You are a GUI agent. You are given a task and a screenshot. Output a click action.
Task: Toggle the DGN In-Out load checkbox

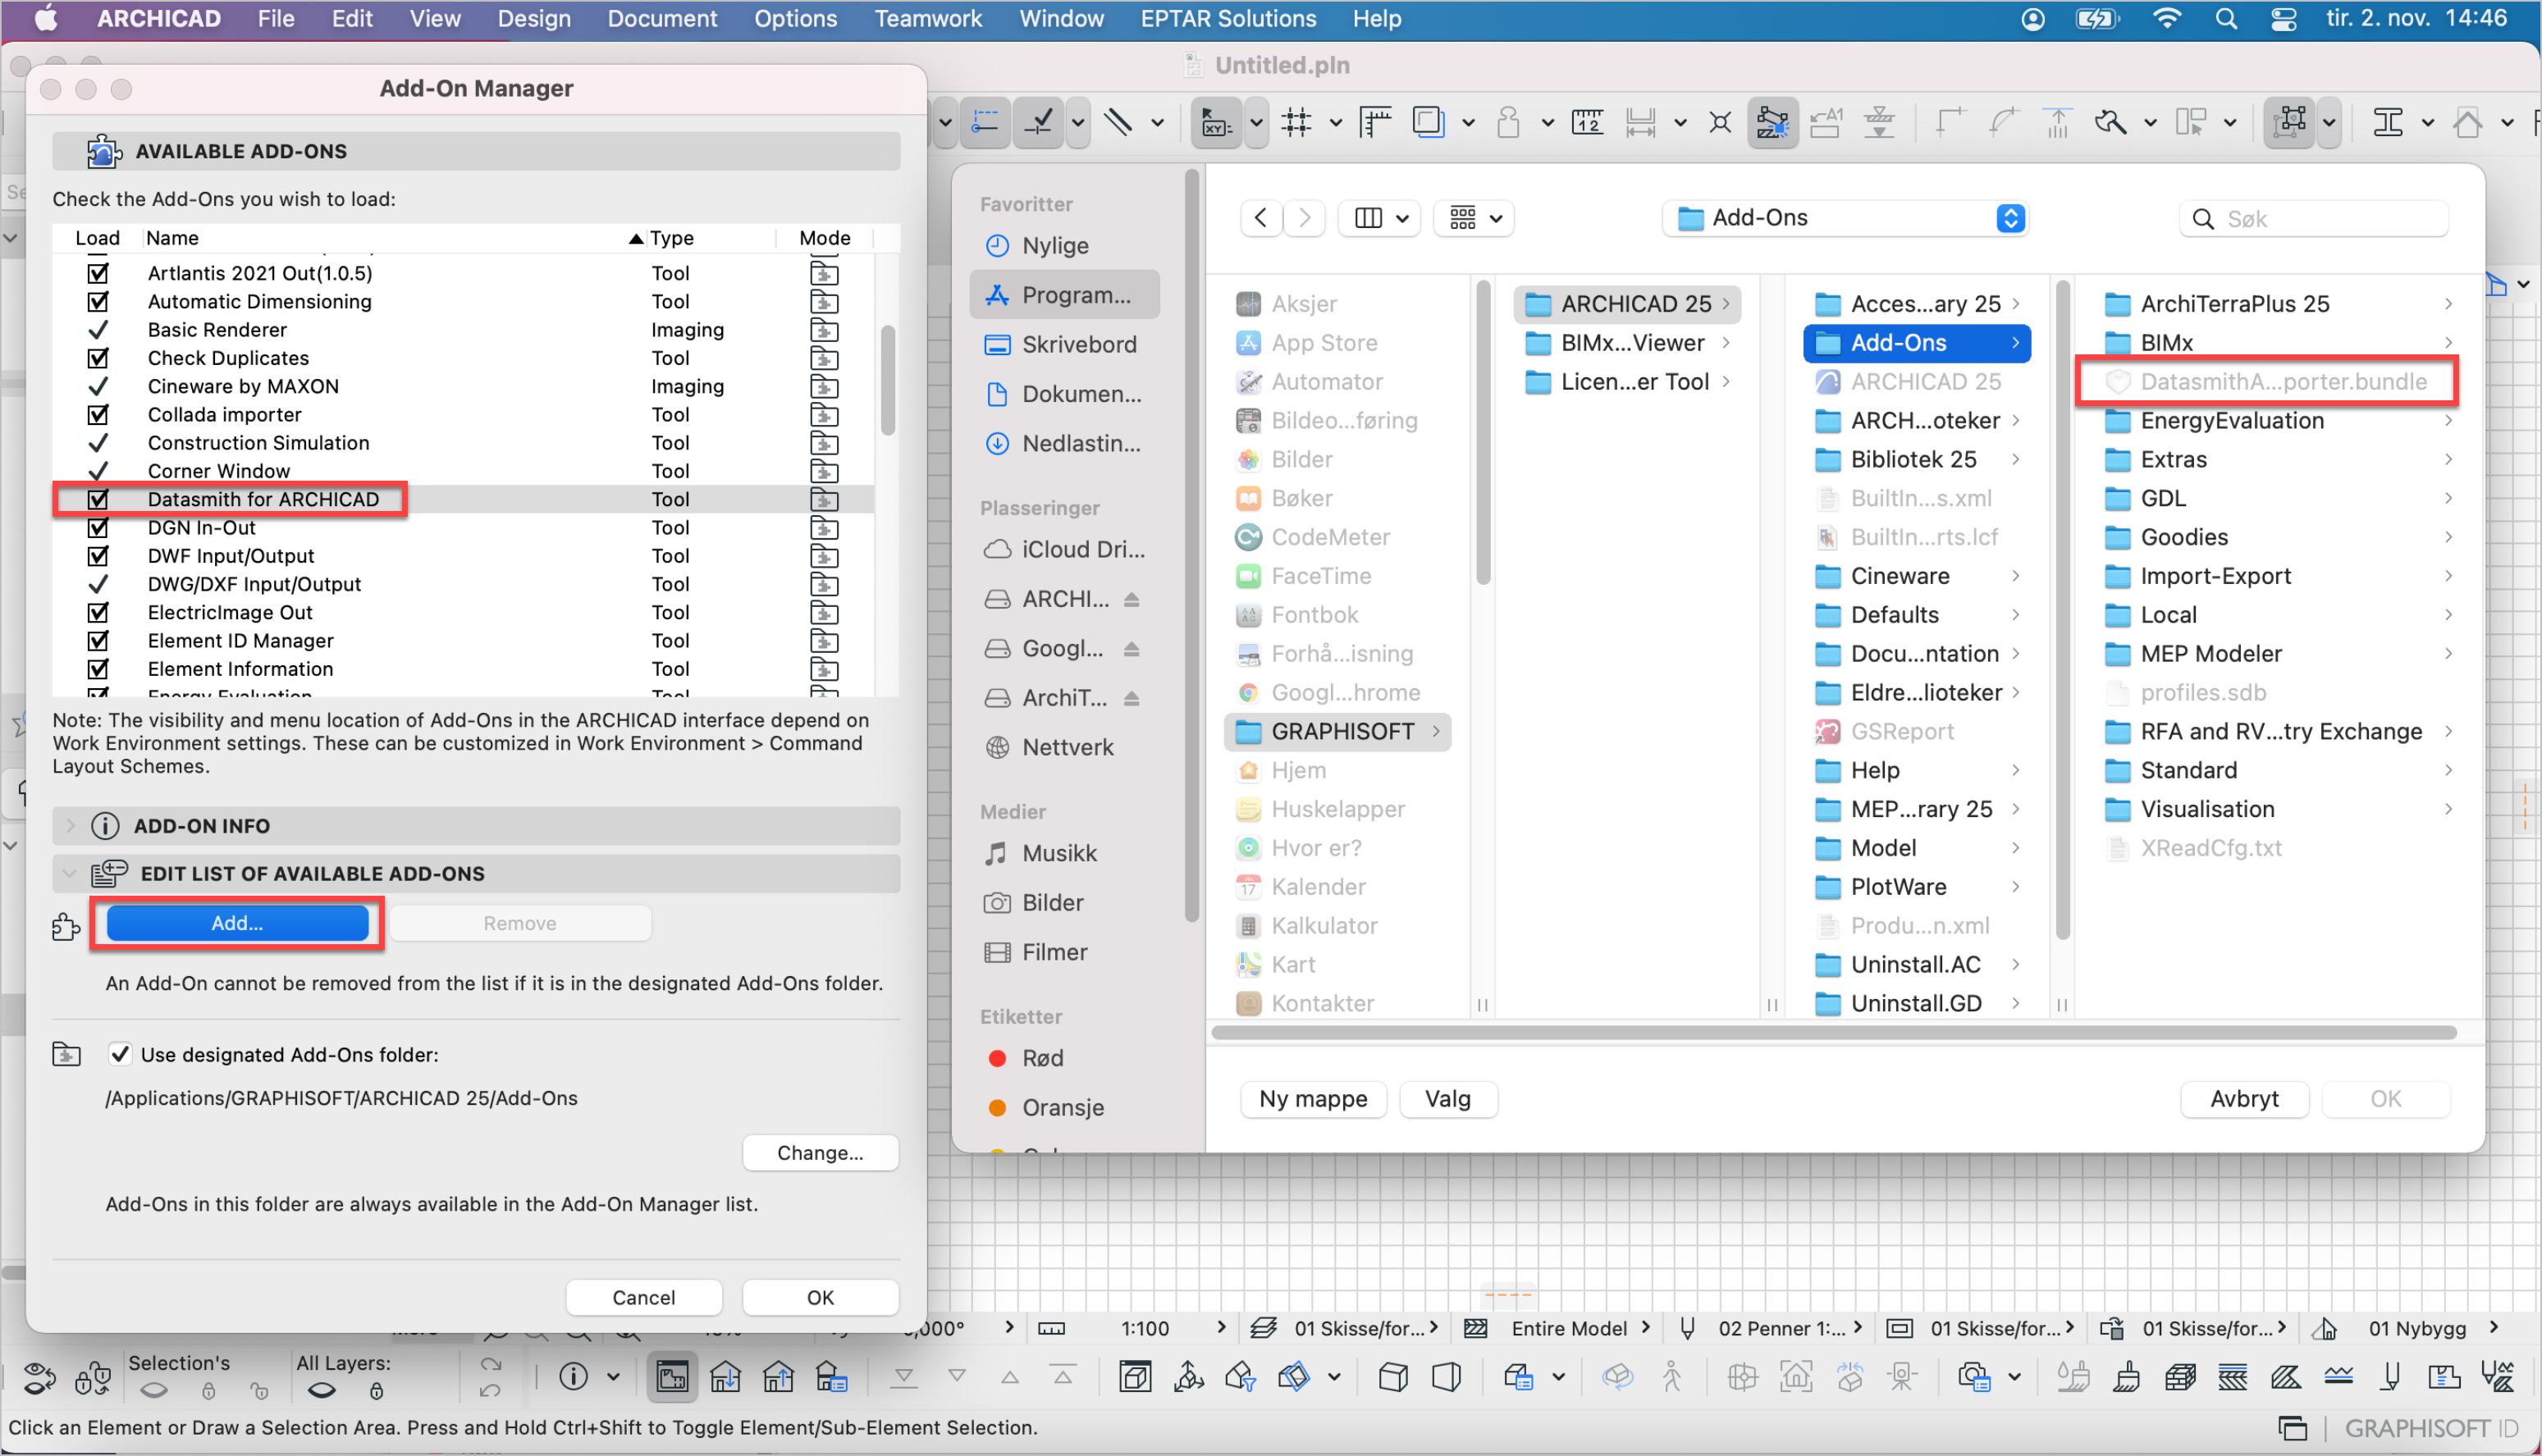coord(98,527)
